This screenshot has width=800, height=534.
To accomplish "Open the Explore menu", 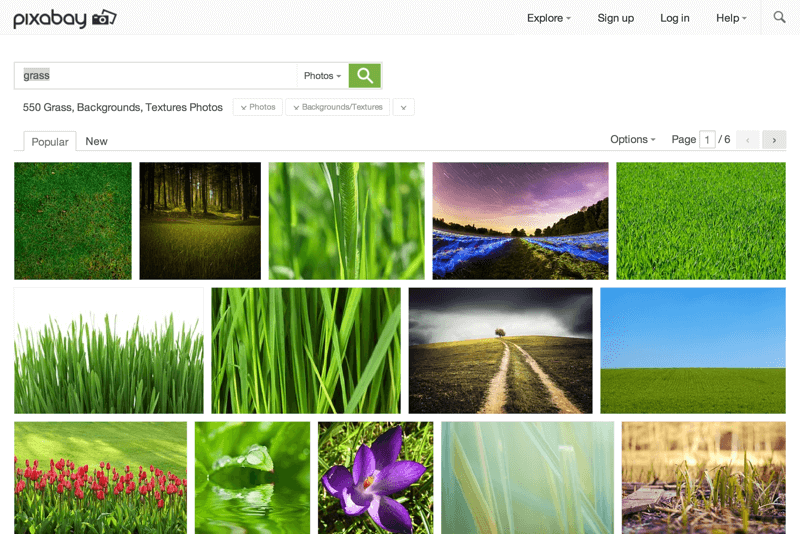I will pyautogui.click(x=548, y=18).
